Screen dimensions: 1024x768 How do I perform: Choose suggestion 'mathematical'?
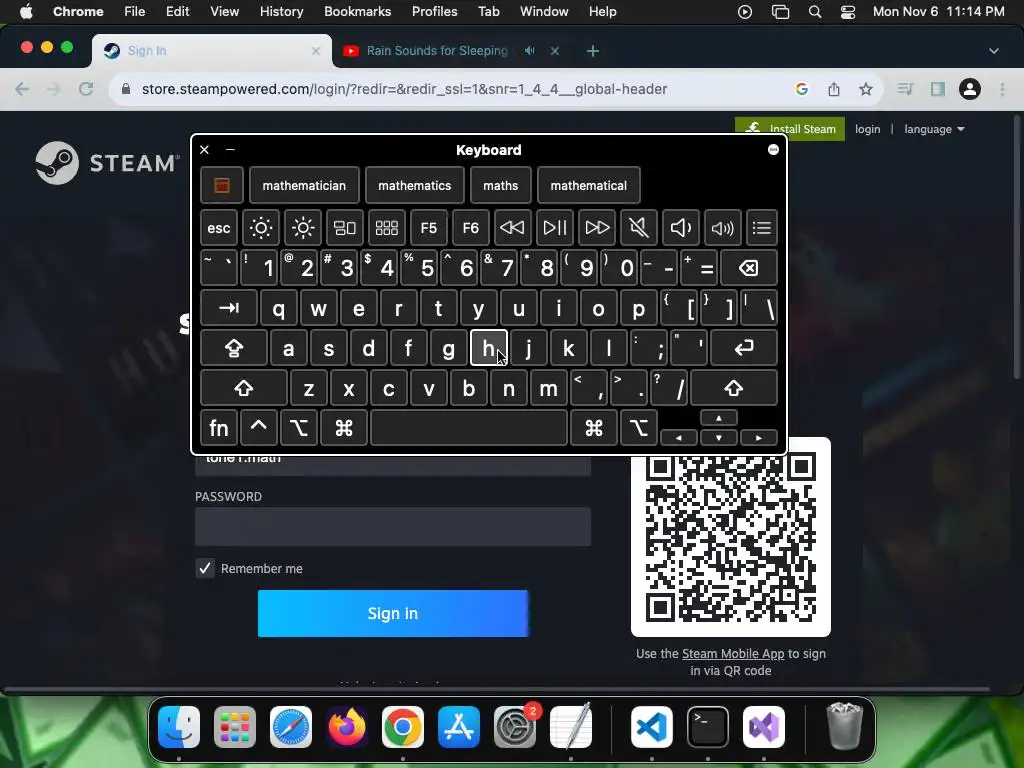tap(588, 185)
